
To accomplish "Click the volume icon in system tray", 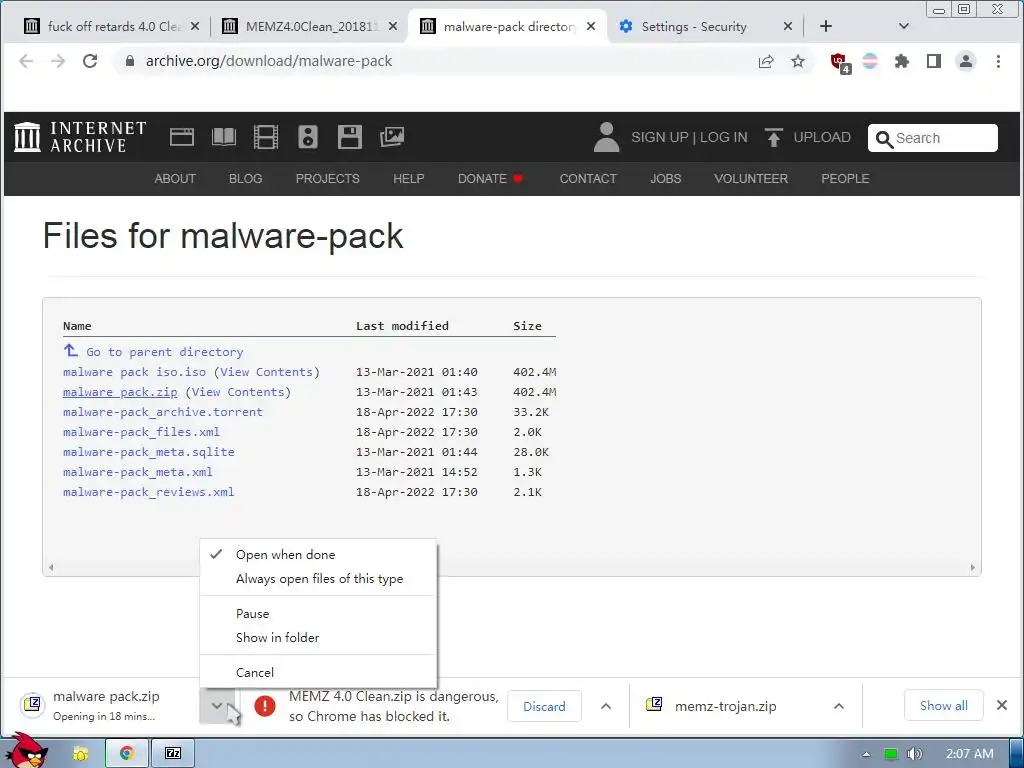I will 914,754.
